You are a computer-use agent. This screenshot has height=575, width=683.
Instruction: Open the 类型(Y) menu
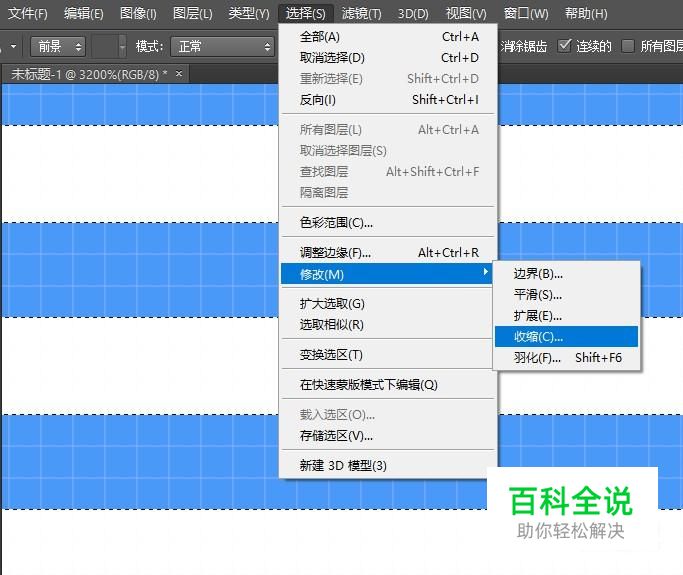click(x=249, y=14)
